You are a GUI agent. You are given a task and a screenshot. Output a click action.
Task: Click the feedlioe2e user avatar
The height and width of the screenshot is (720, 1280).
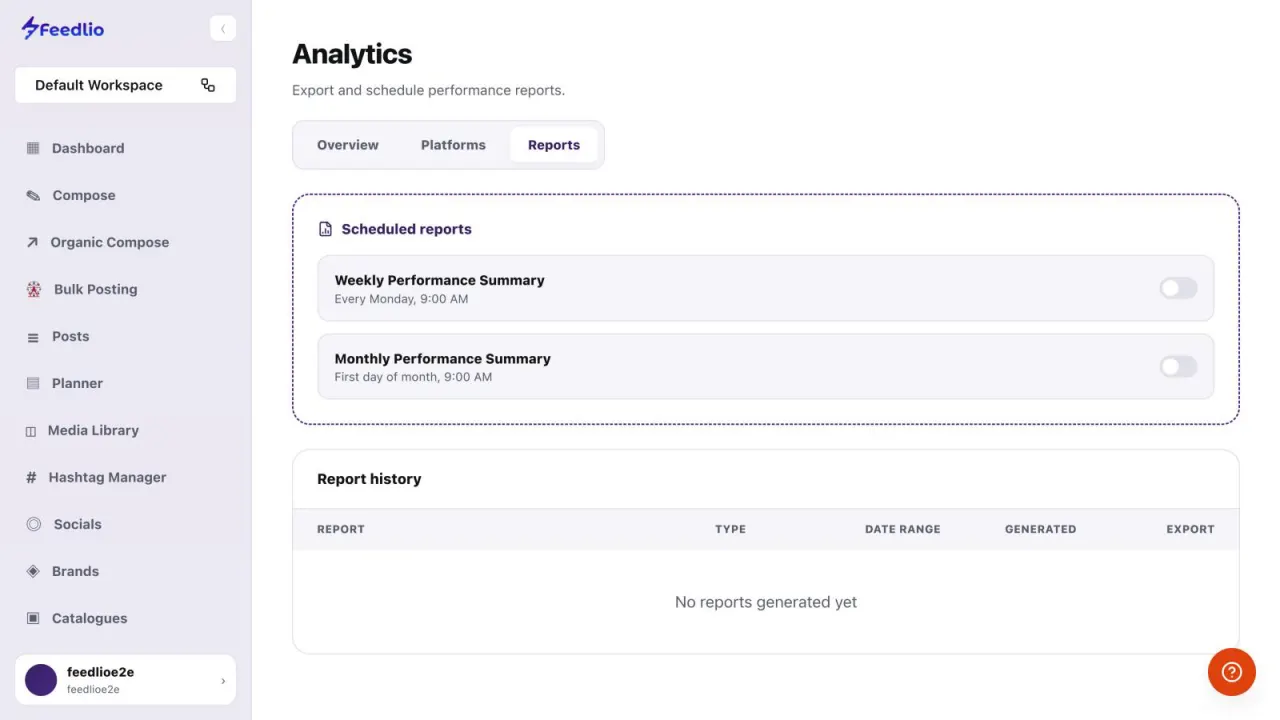pos(41,680)
